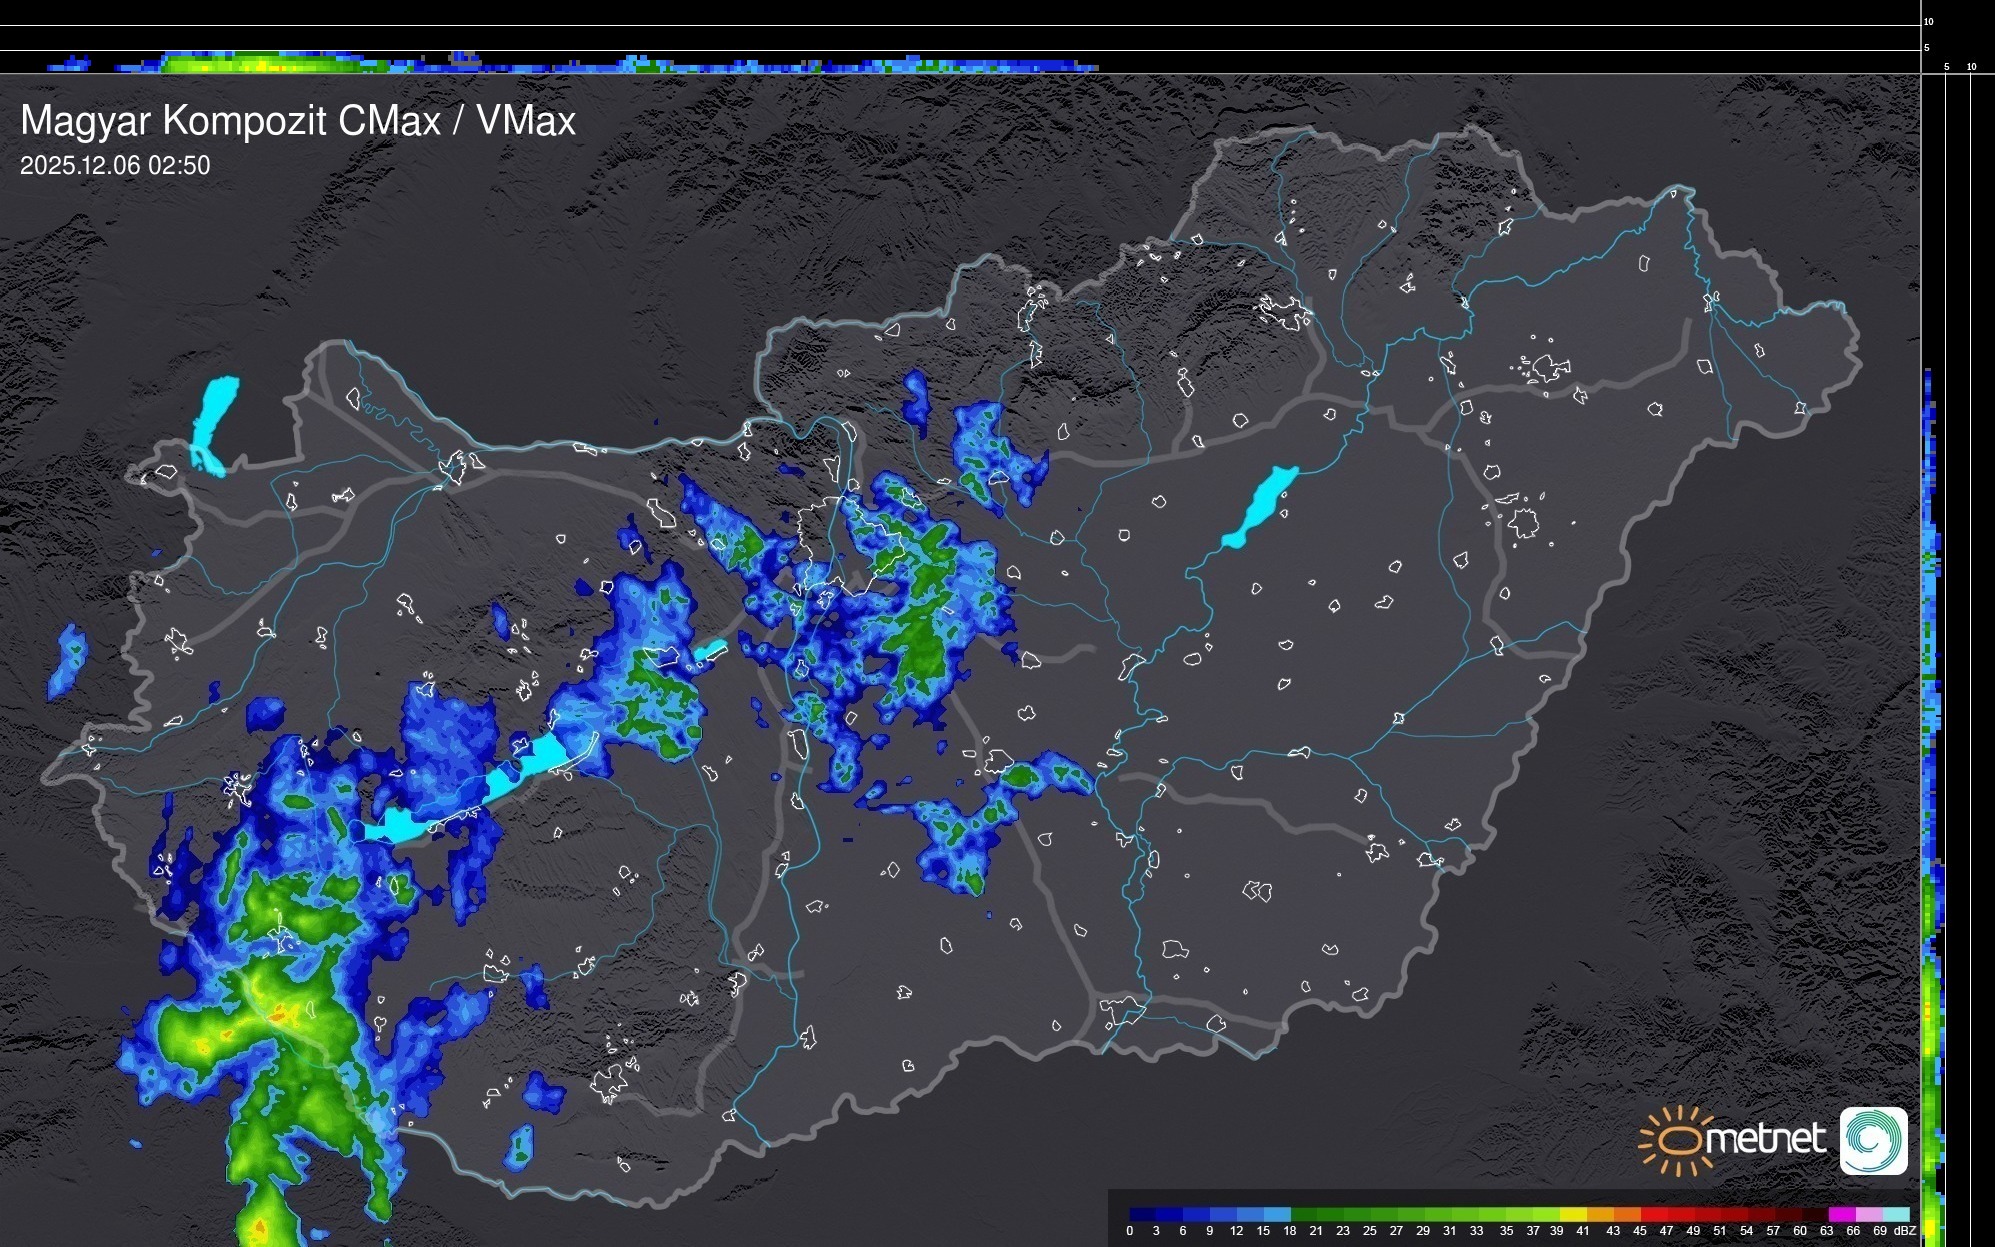Click the teal swirl app icon
This screenshot has width=1995, height=1247.
(1873, 1140)
